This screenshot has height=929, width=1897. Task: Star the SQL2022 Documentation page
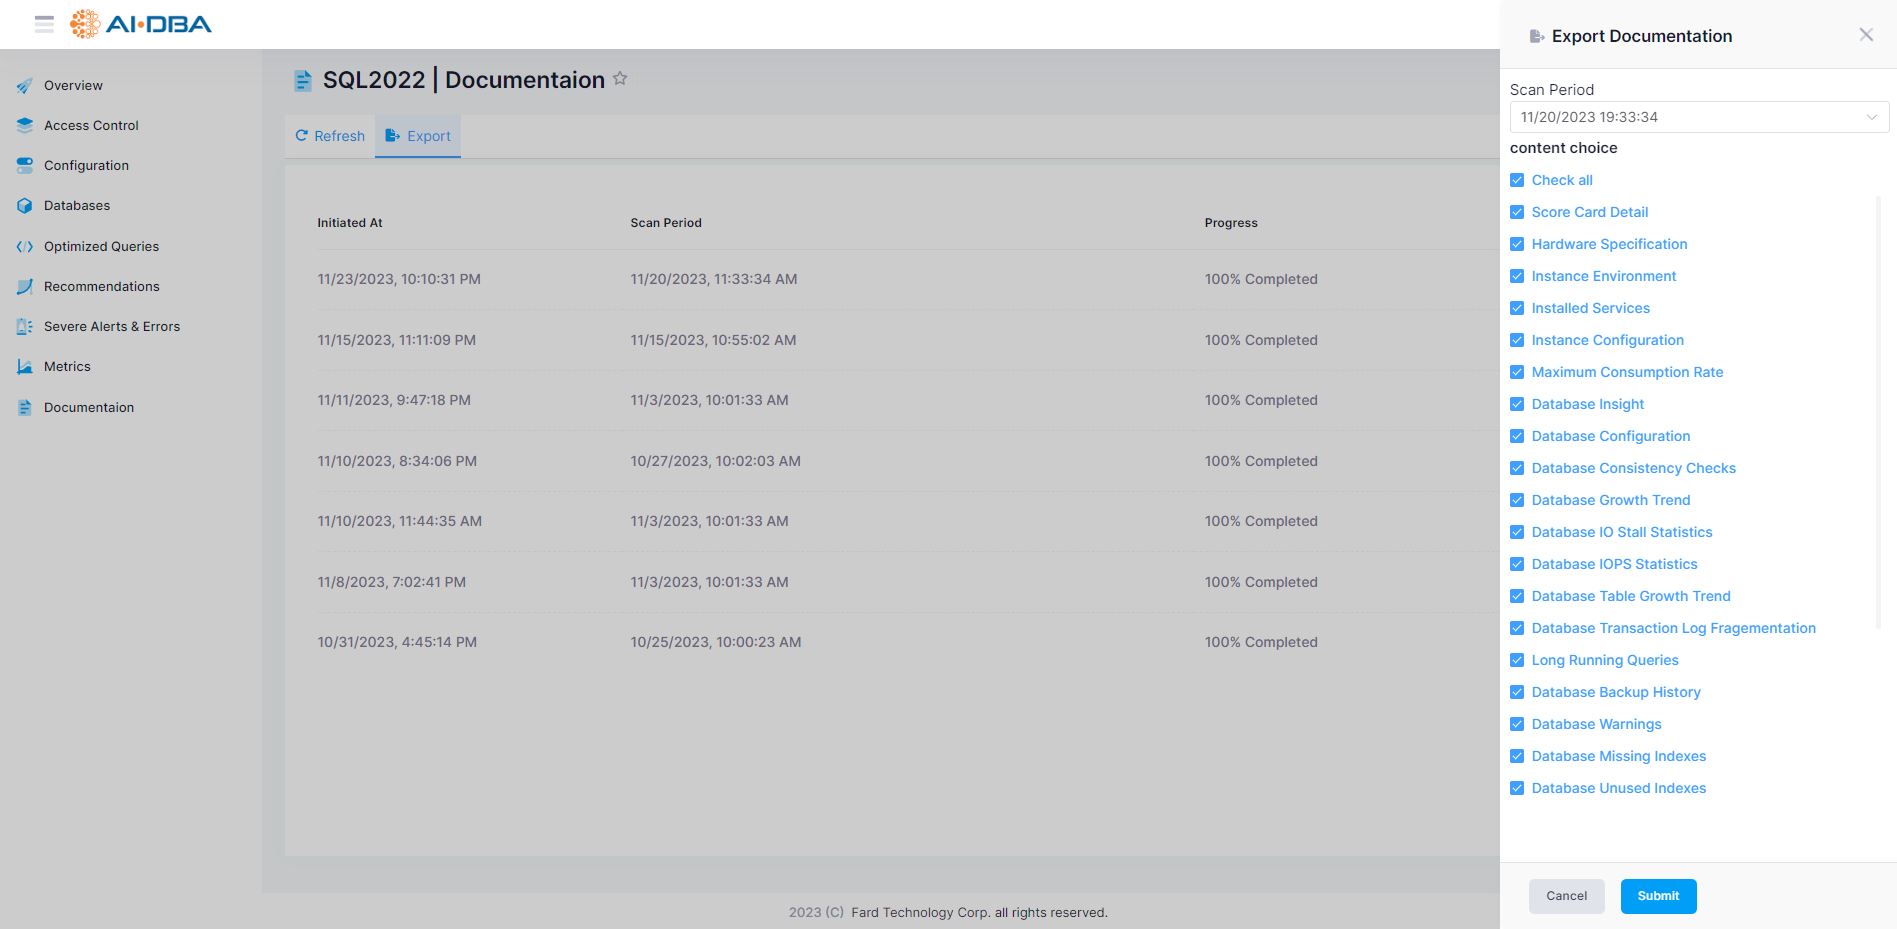tap(620, 78)
